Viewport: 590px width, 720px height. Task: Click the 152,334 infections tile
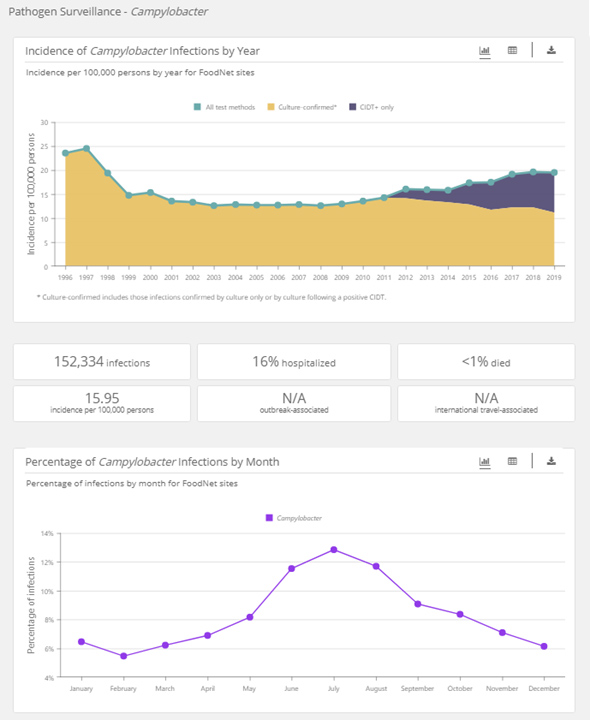tap(102, 362)
